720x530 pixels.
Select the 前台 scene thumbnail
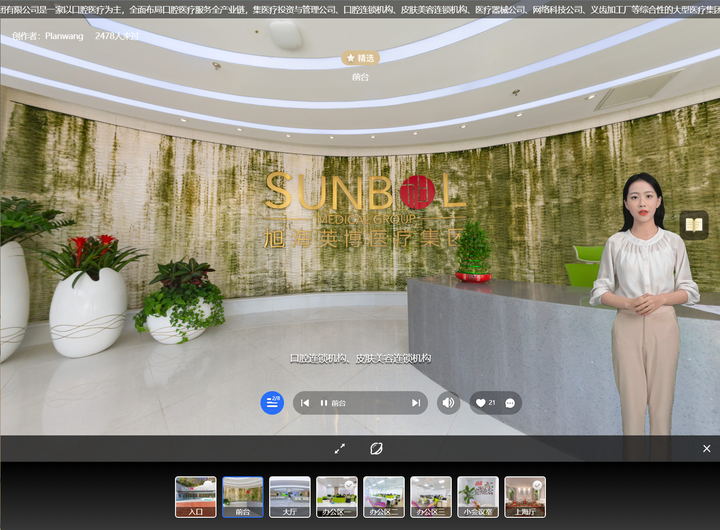pos(243,497)
